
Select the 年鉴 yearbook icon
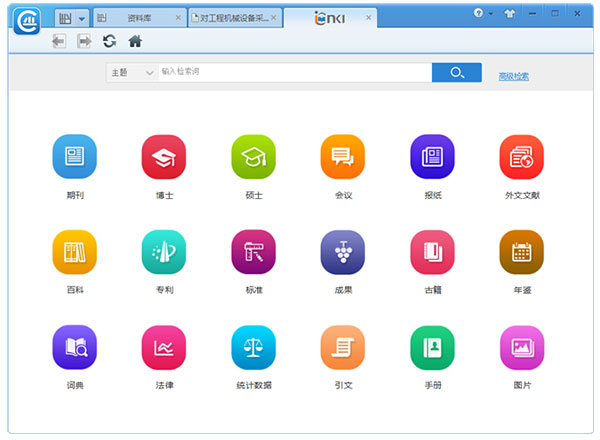point(521,252)
